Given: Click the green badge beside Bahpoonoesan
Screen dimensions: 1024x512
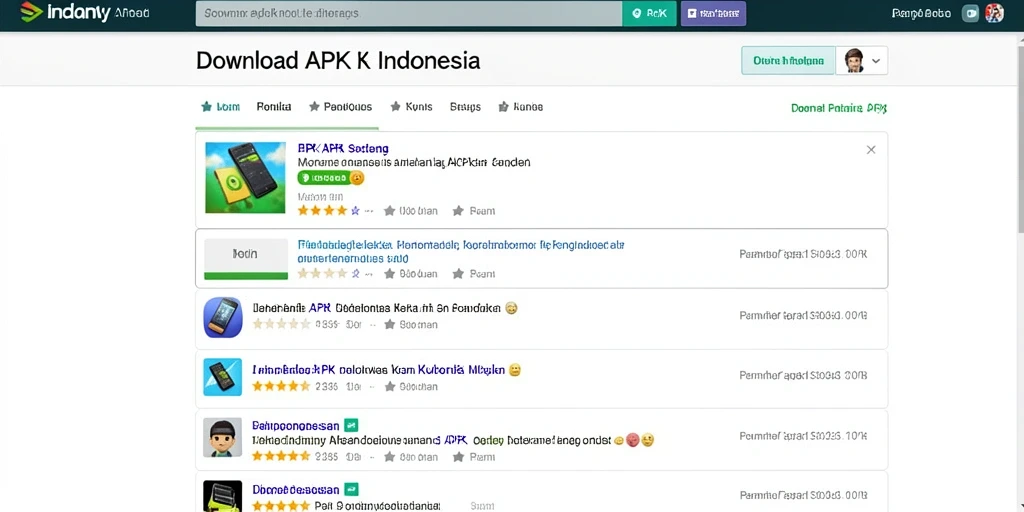Looking at the screenshot, I should pyautogui.click(x=351, y=425).
